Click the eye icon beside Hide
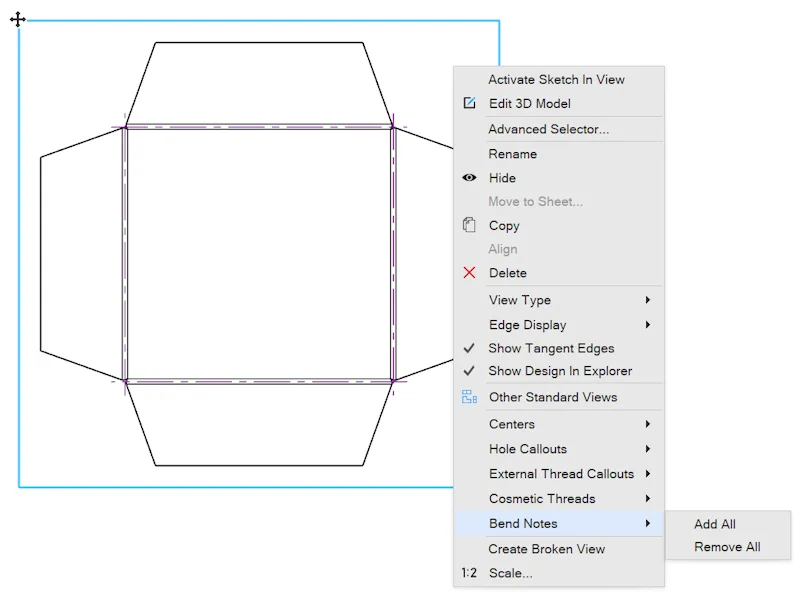Screen dimensions: 800x601 click(x=469, y=178)
